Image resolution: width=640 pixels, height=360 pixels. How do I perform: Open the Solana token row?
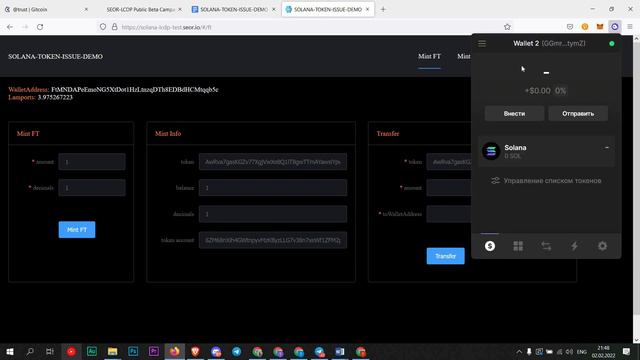(x=546, y=151)
